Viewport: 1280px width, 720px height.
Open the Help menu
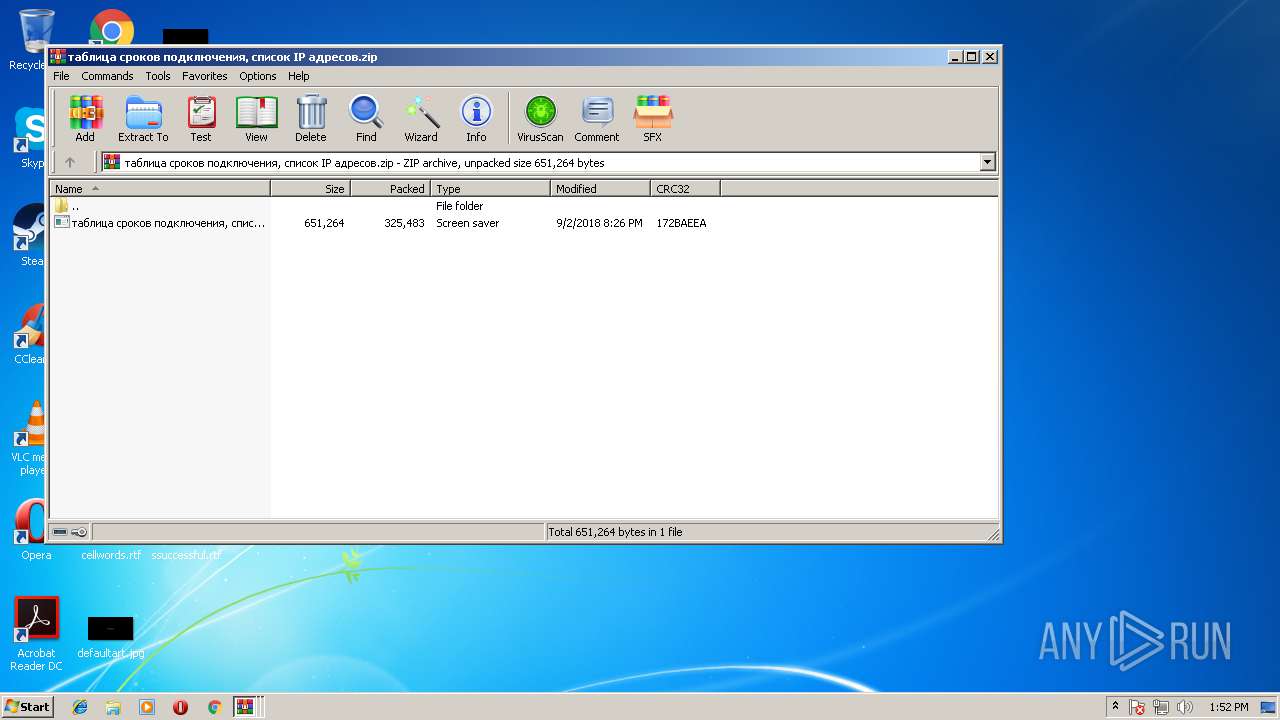299,76
